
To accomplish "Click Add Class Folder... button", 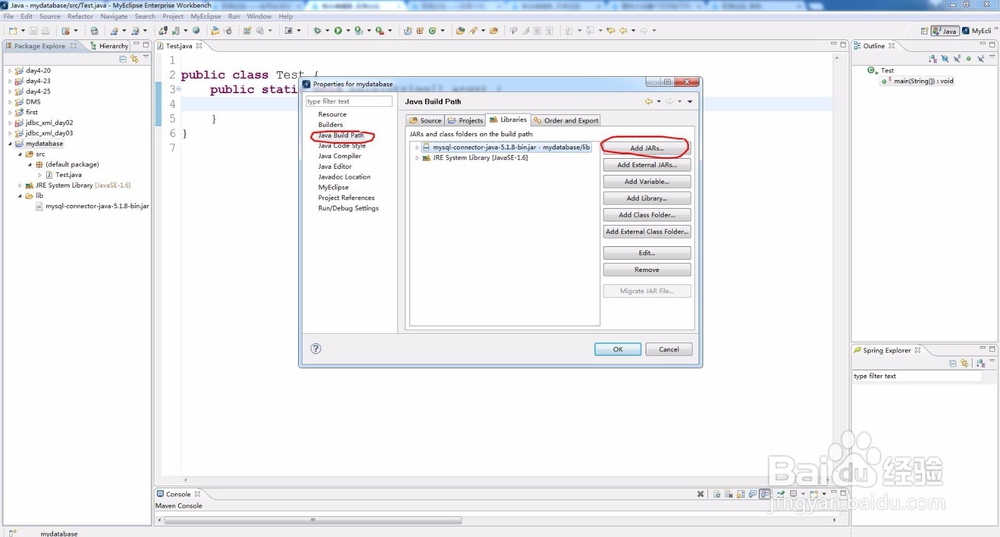I will click(647, 215).
